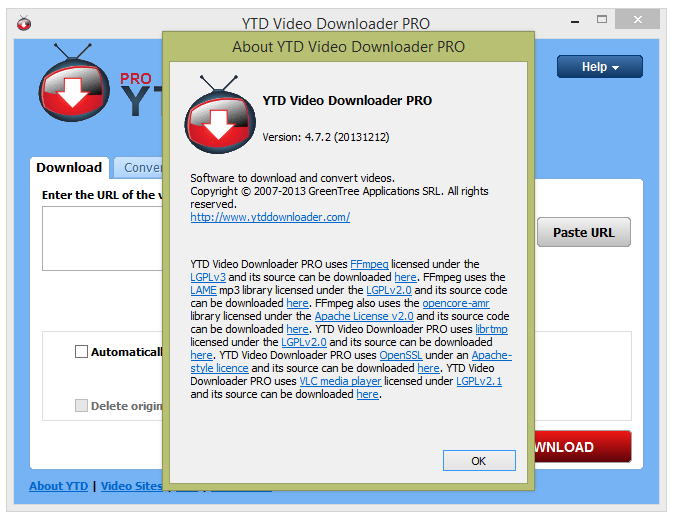Click the large YTD logo in main window
The height and width of the screenshot is (520, 675).
(x=74, y=82)
